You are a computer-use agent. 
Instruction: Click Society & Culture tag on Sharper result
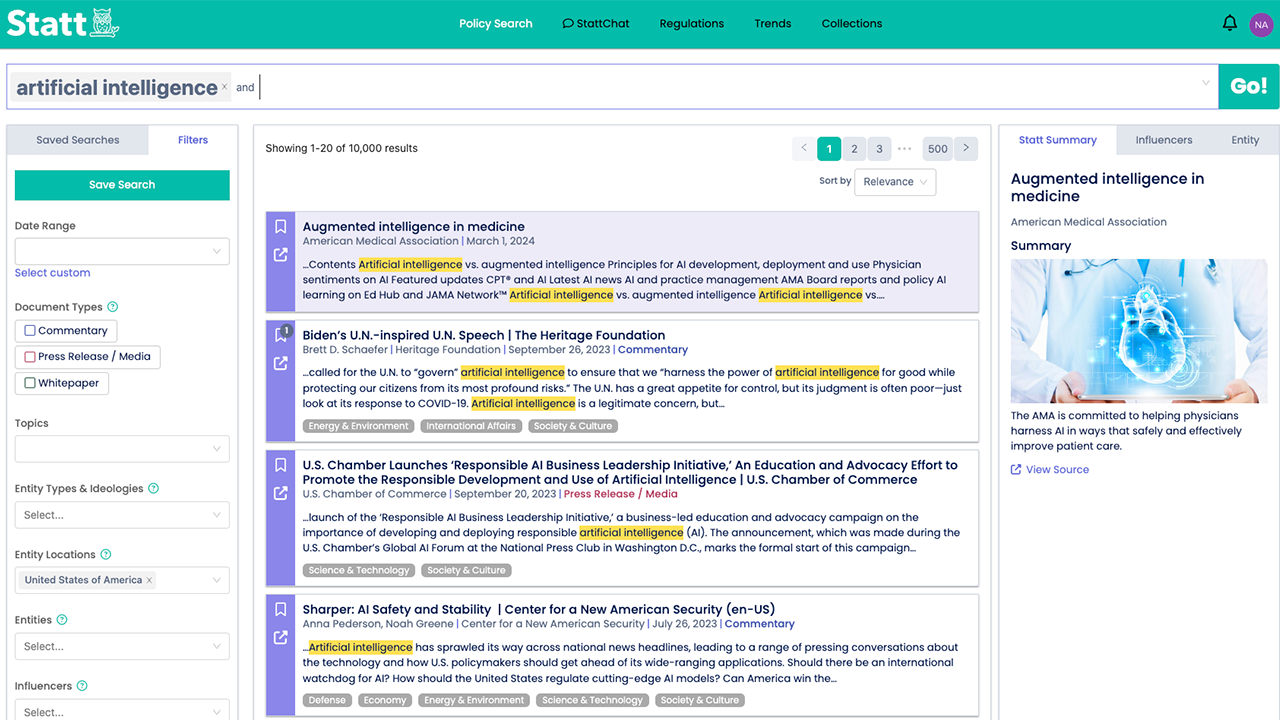tap(700, 700)
